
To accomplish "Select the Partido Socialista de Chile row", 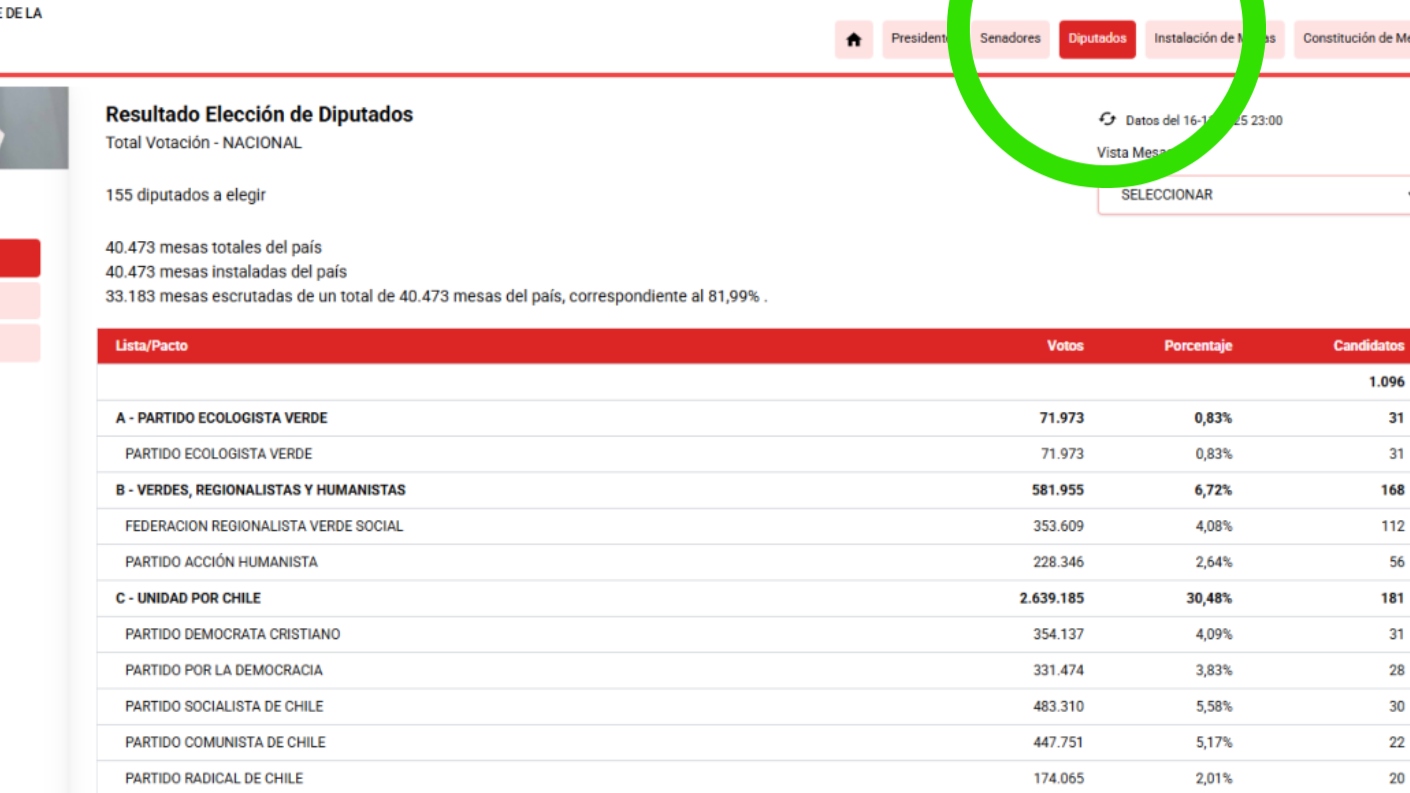I will (224, 706).
